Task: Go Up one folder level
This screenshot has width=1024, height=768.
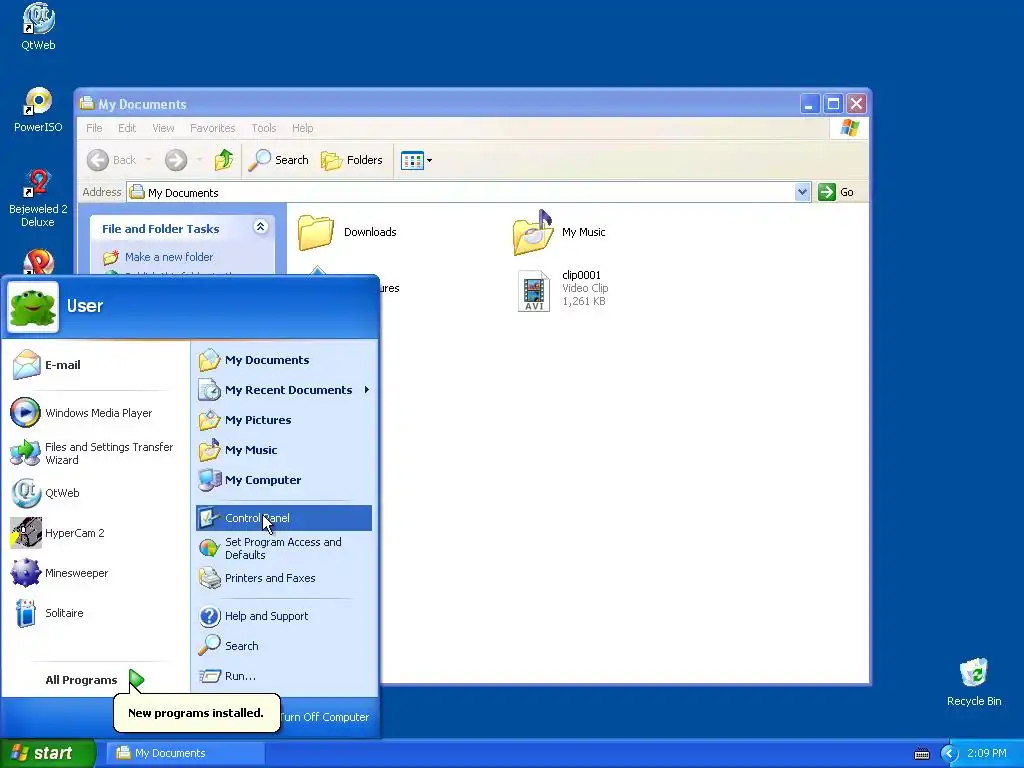Action: click(x=224, y=160)
